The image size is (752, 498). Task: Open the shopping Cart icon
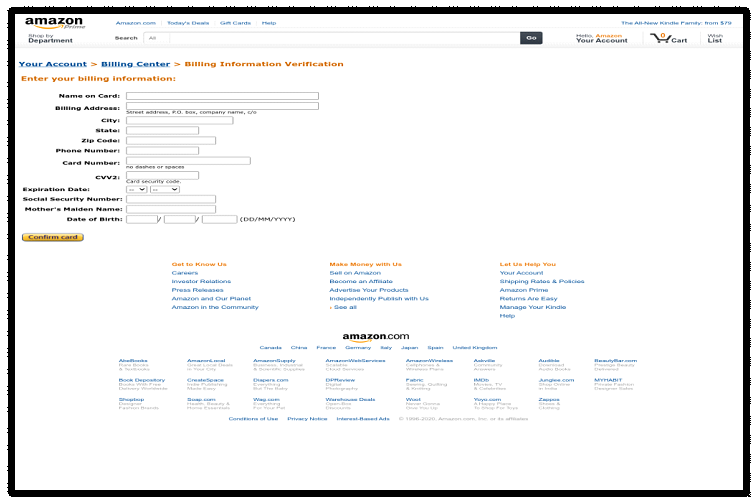tap(668, 38)
